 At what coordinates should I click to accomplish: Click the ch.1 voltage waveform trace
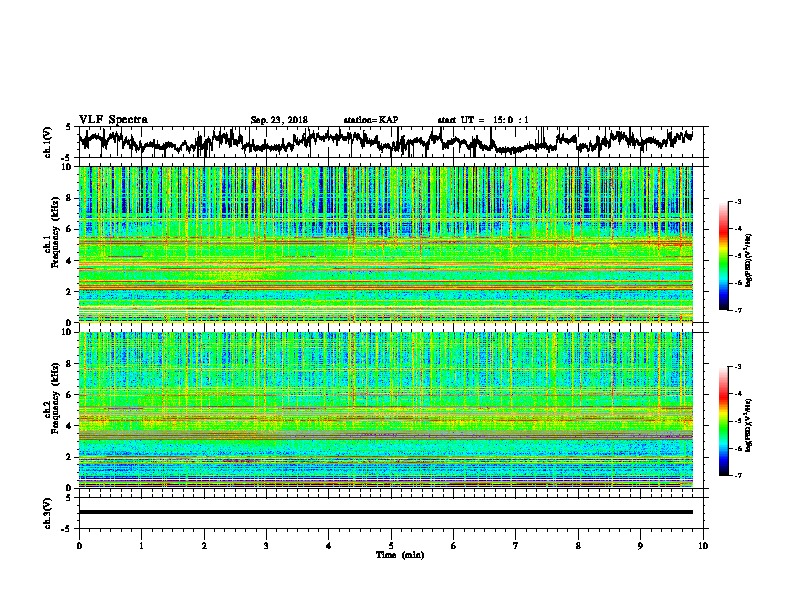coord(386,142)
